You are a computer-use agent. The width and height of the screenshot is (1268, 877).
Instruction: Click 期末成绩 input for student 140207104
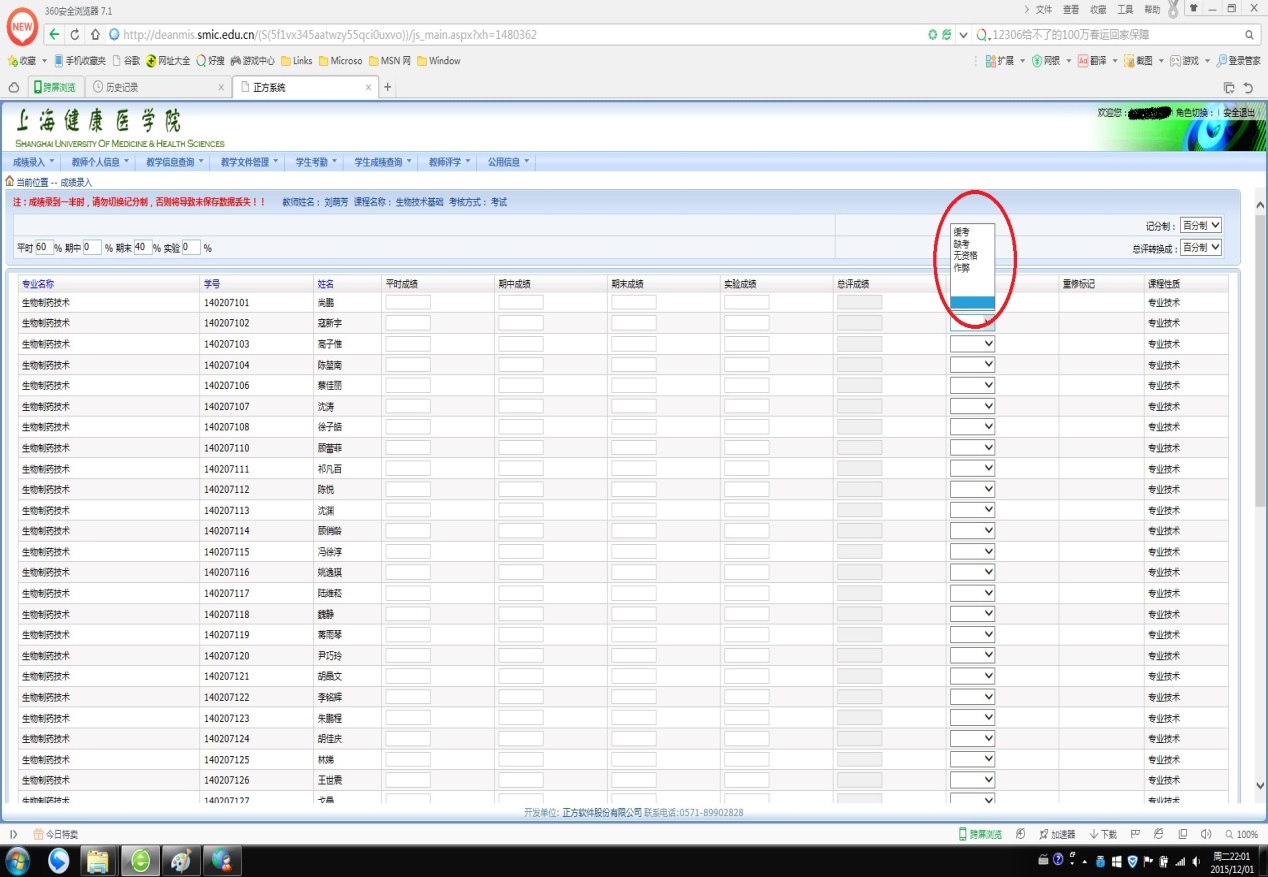[x=634, y=365]
